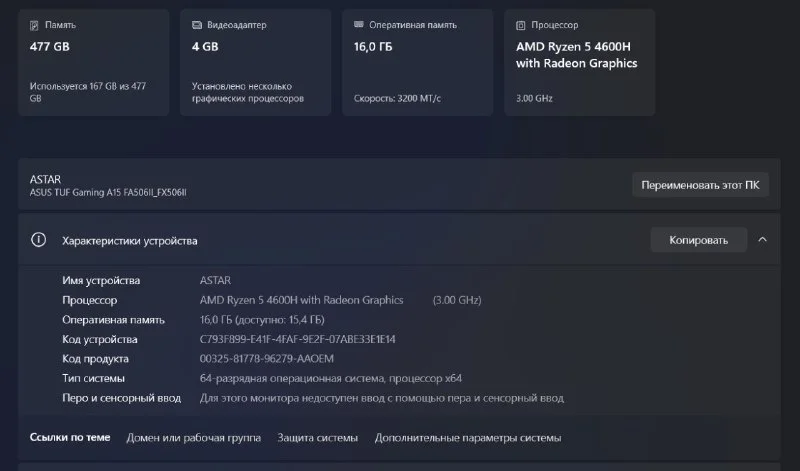Collapse the Характеристики устройства section chevron
The width and height of the screenshot is (800, 471).
pos(762,240)
